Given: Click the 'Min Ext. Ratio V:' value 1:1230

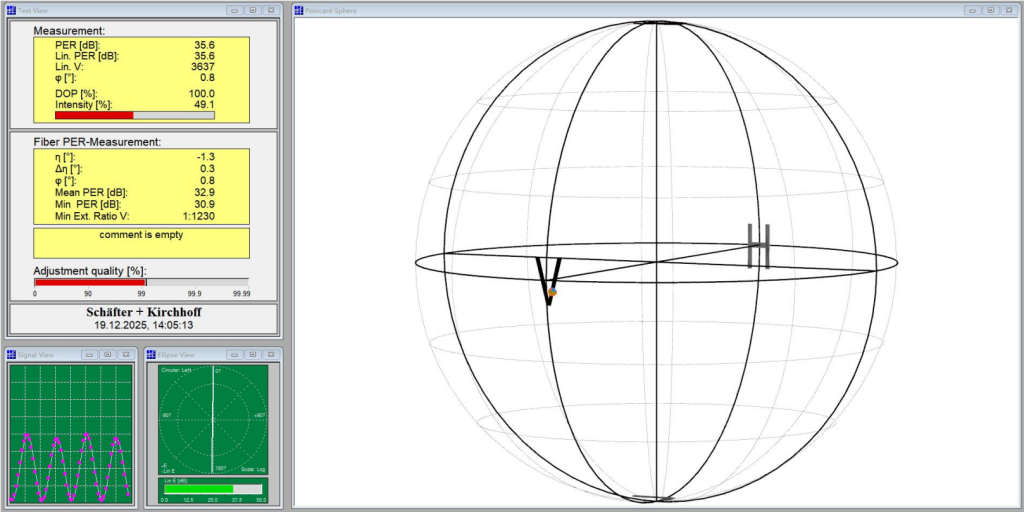Looking at the screenshot, I should pyautogui.click(x=199, y=216).
